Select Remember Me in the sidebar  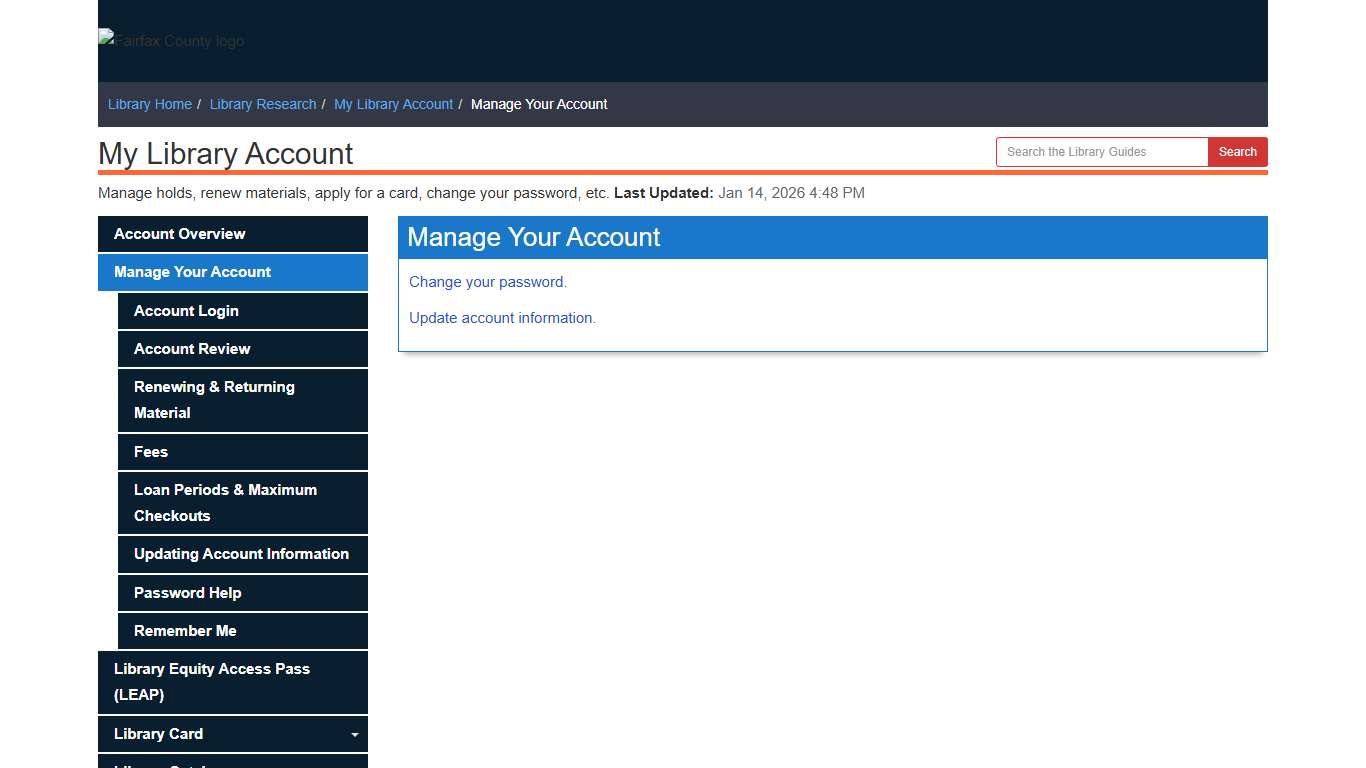coord(185,631)
